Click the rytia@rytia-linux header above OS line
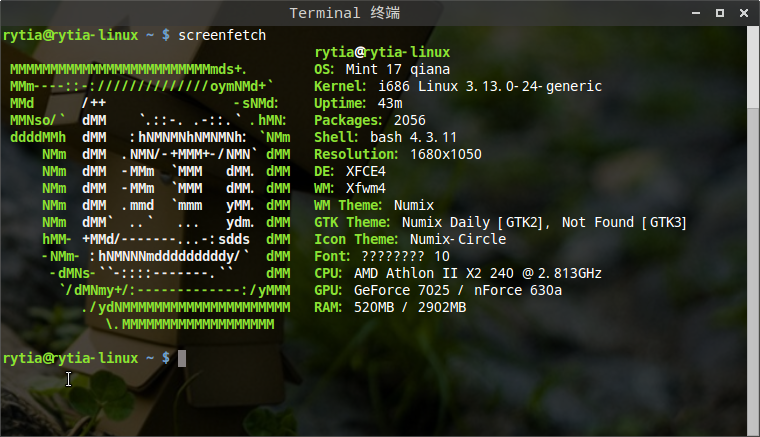Viewport: 760px width, 437px height. (382, 52)
